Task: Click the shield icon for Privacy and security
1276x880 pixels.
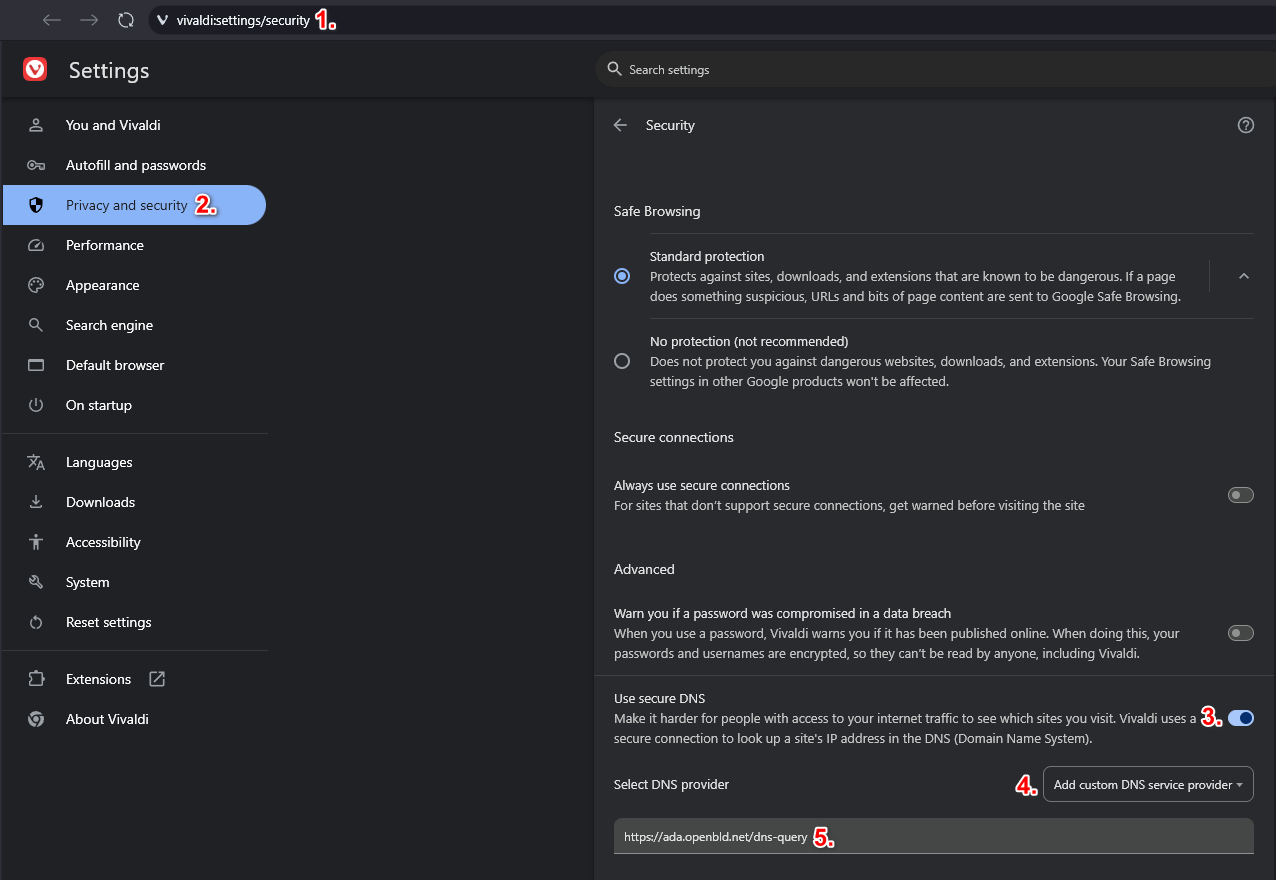Action: coord(36,205)
